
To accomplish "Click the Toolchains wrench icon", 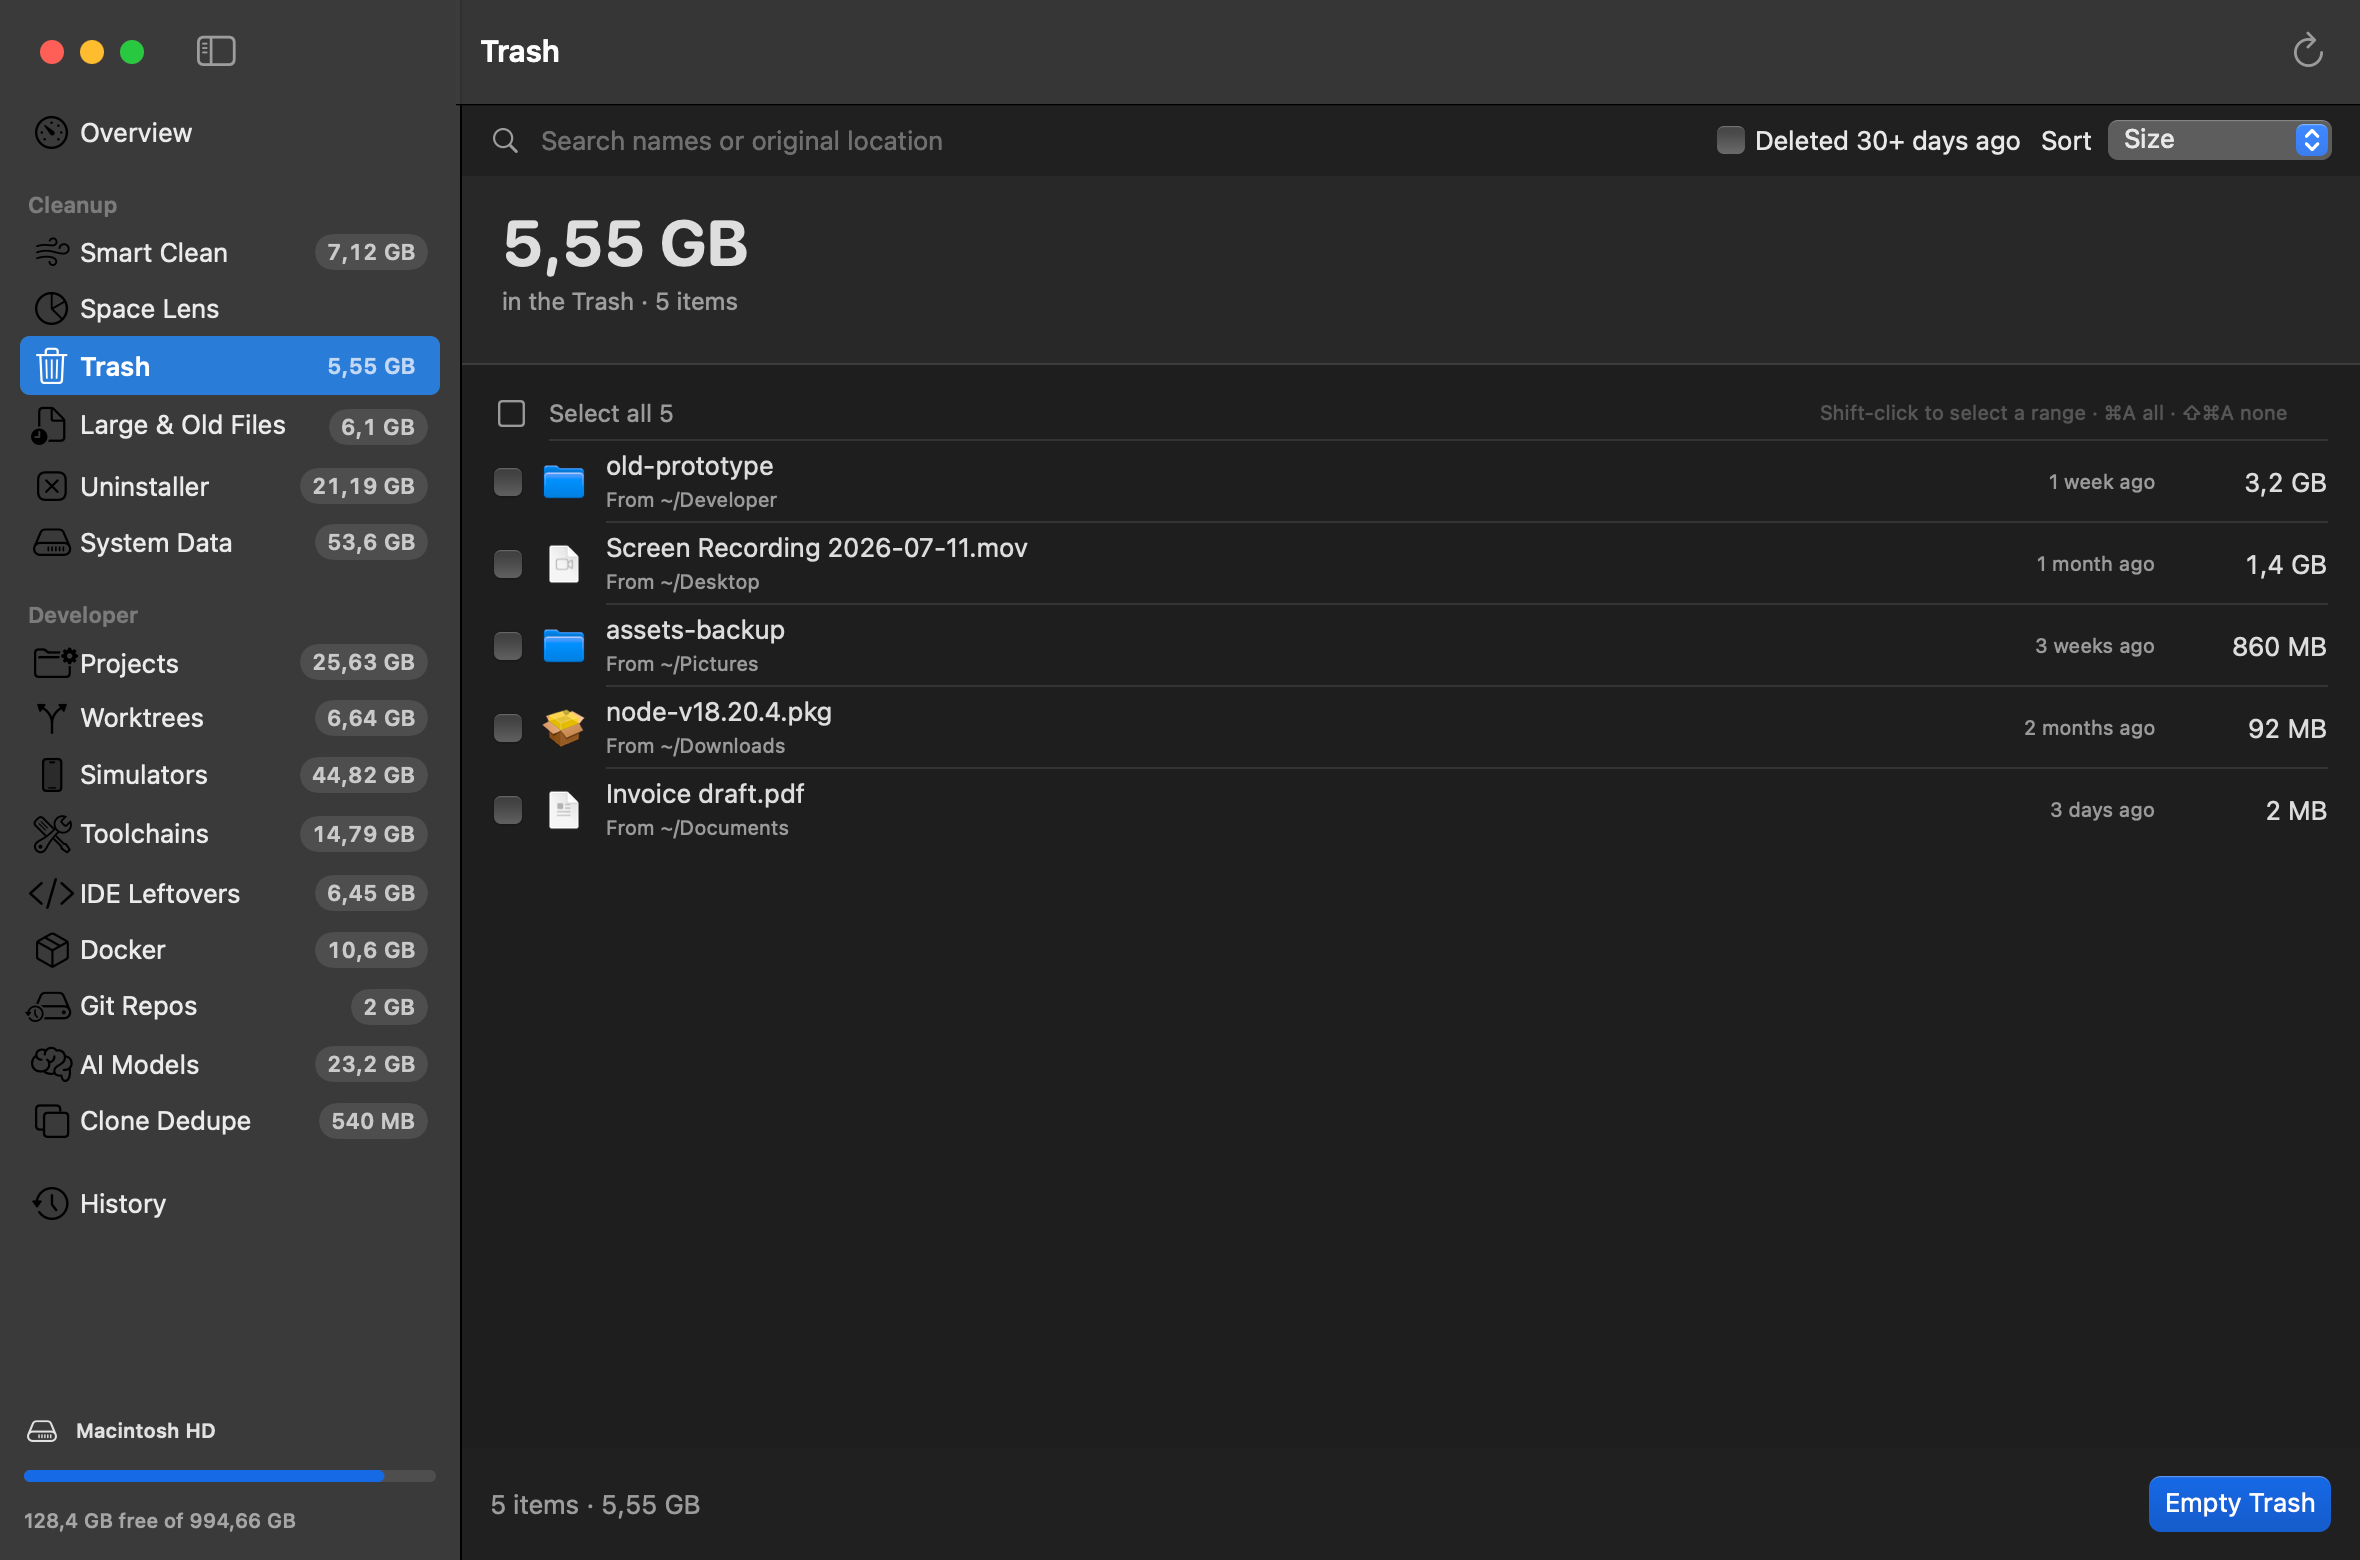I will 51,834.
